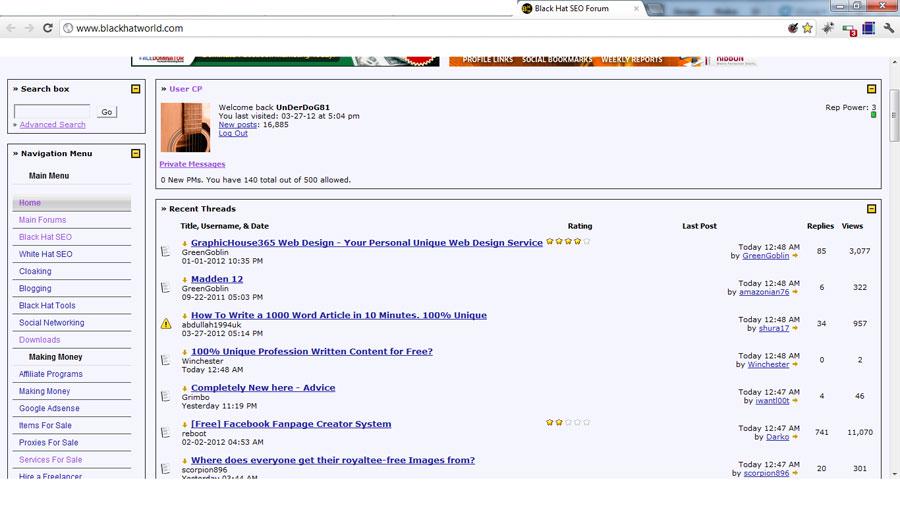Go to first unread post arrow of GraphicHouse365 thread
Viewport: 900px width, 506px height.
pos(185,244)
